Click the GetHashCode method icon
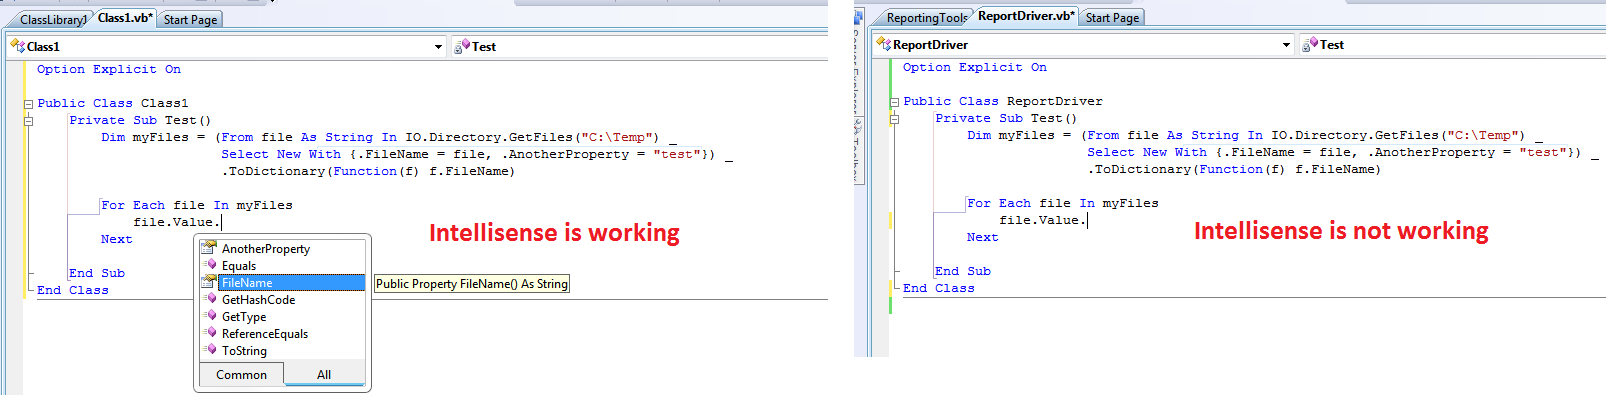1606x396 pixels. [210, 299]
